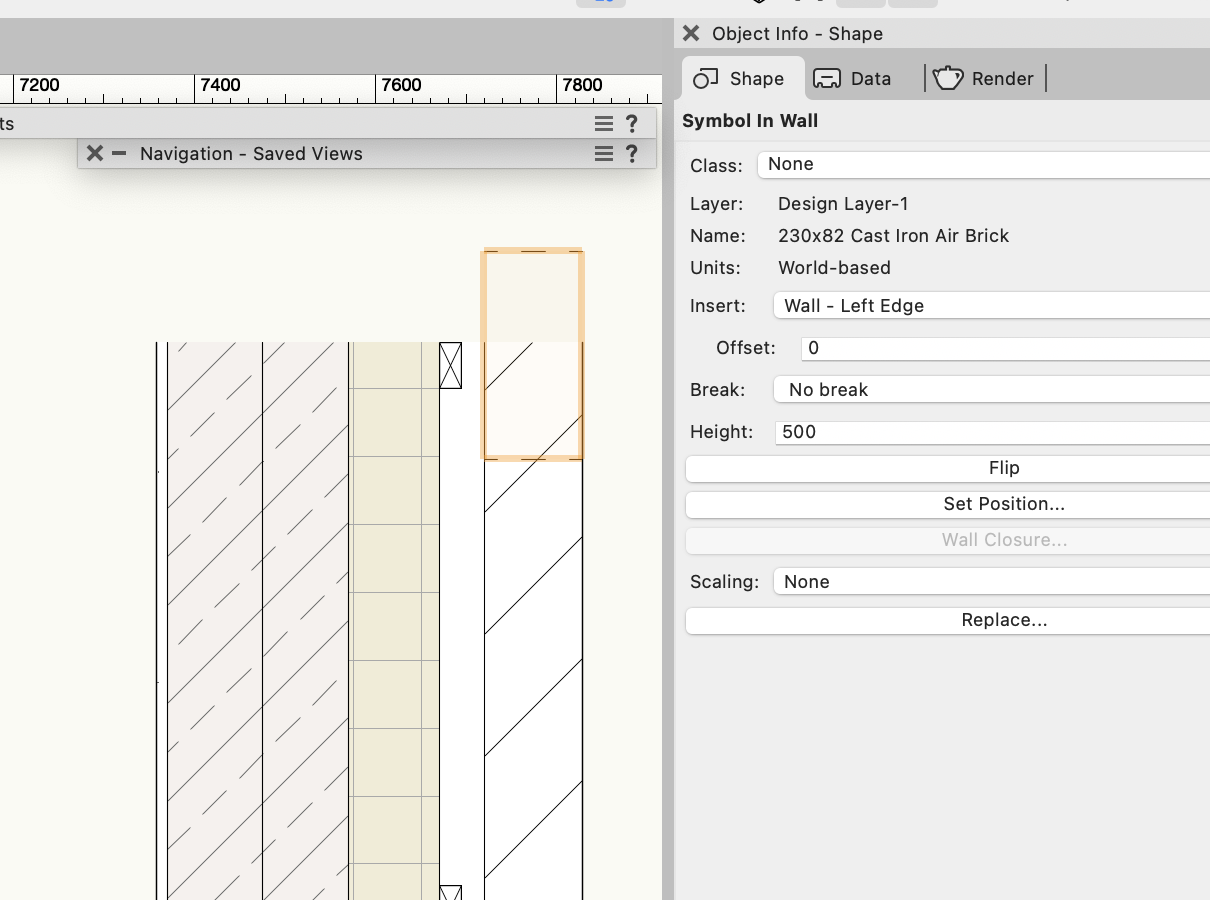The image size is (1210, 900).
Task: Close the Navigation - Saved Views palette
Action: point(95,153)
